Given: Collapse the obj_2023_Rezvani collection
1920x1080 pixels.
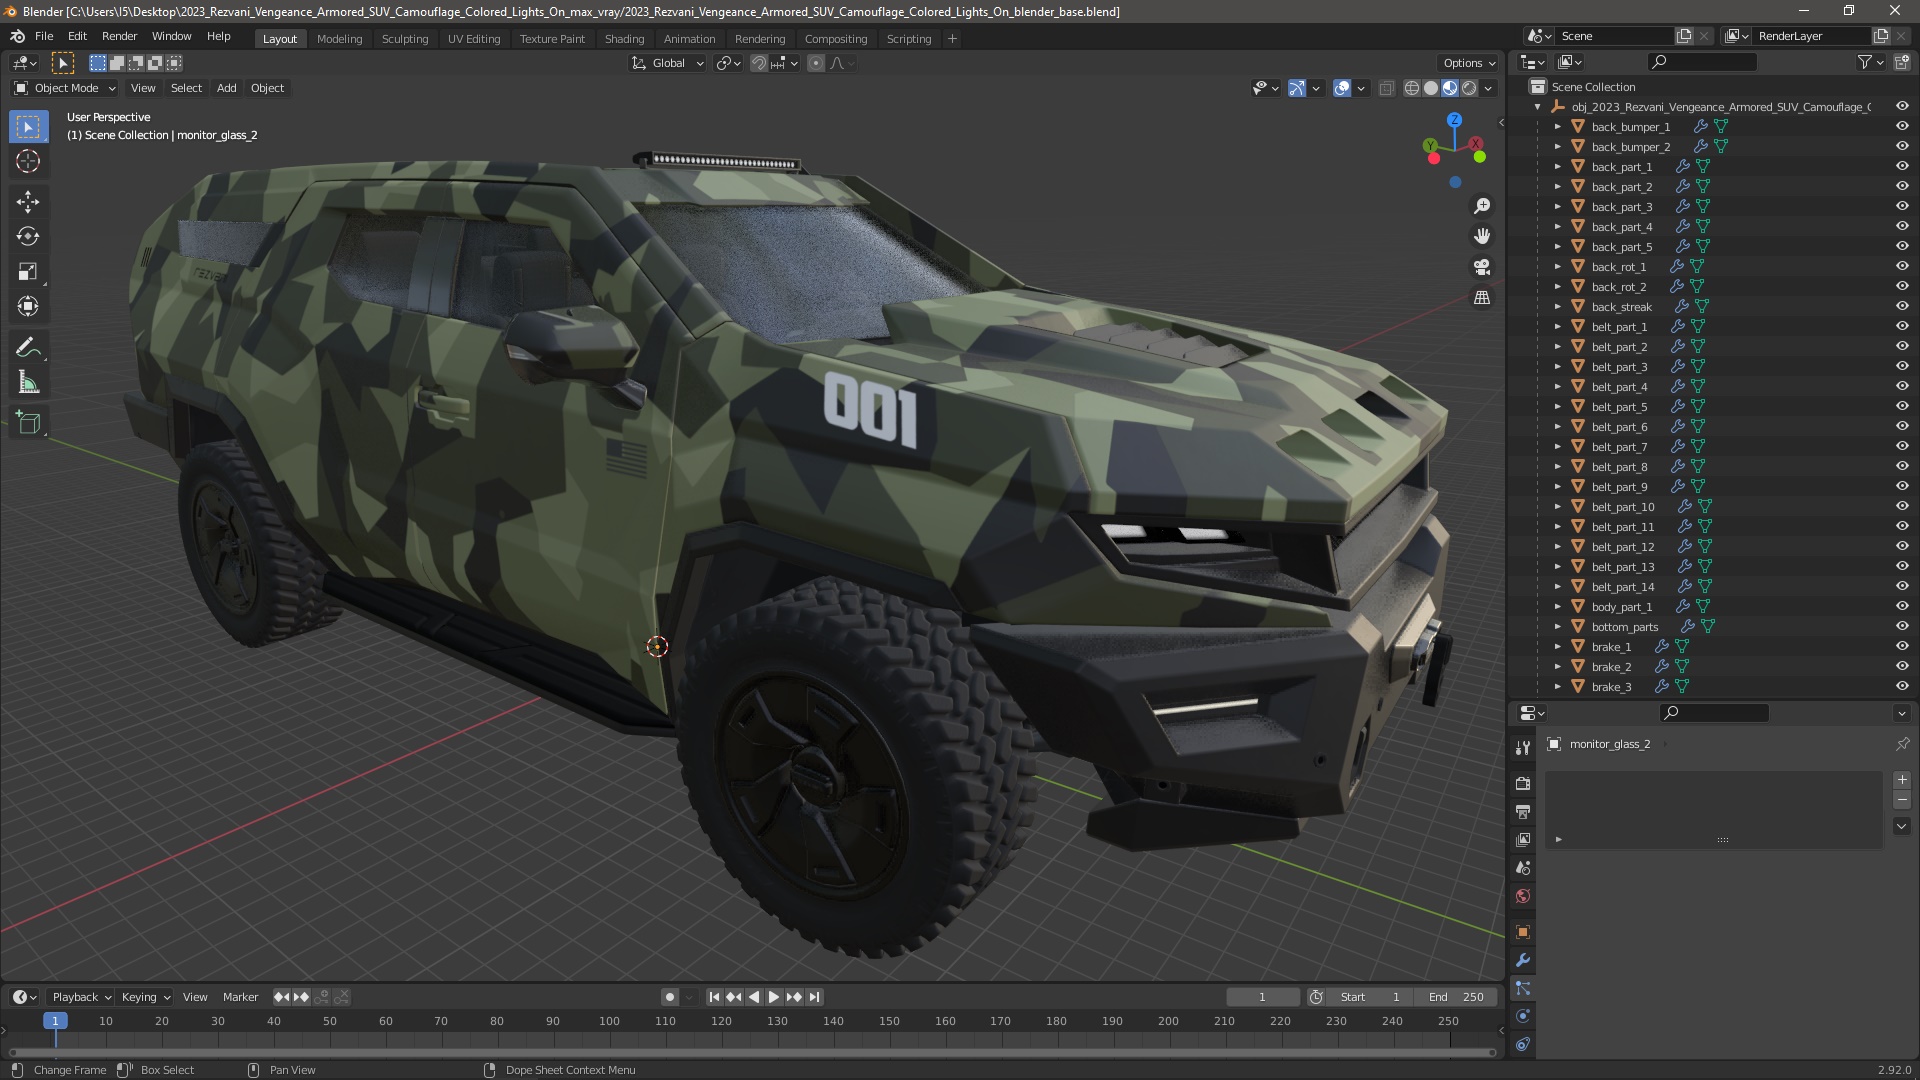Looking at the screenshot, I should click(1537, 106).
